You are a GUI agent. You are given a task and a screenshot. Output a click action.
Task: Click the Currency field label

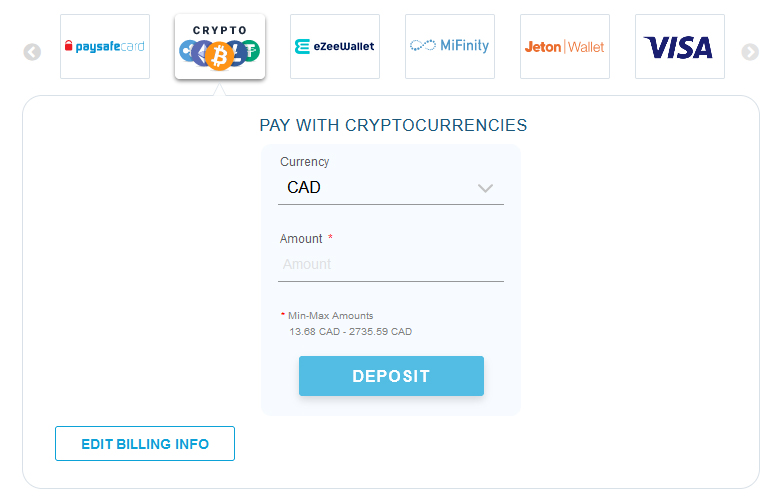[304, 162]
